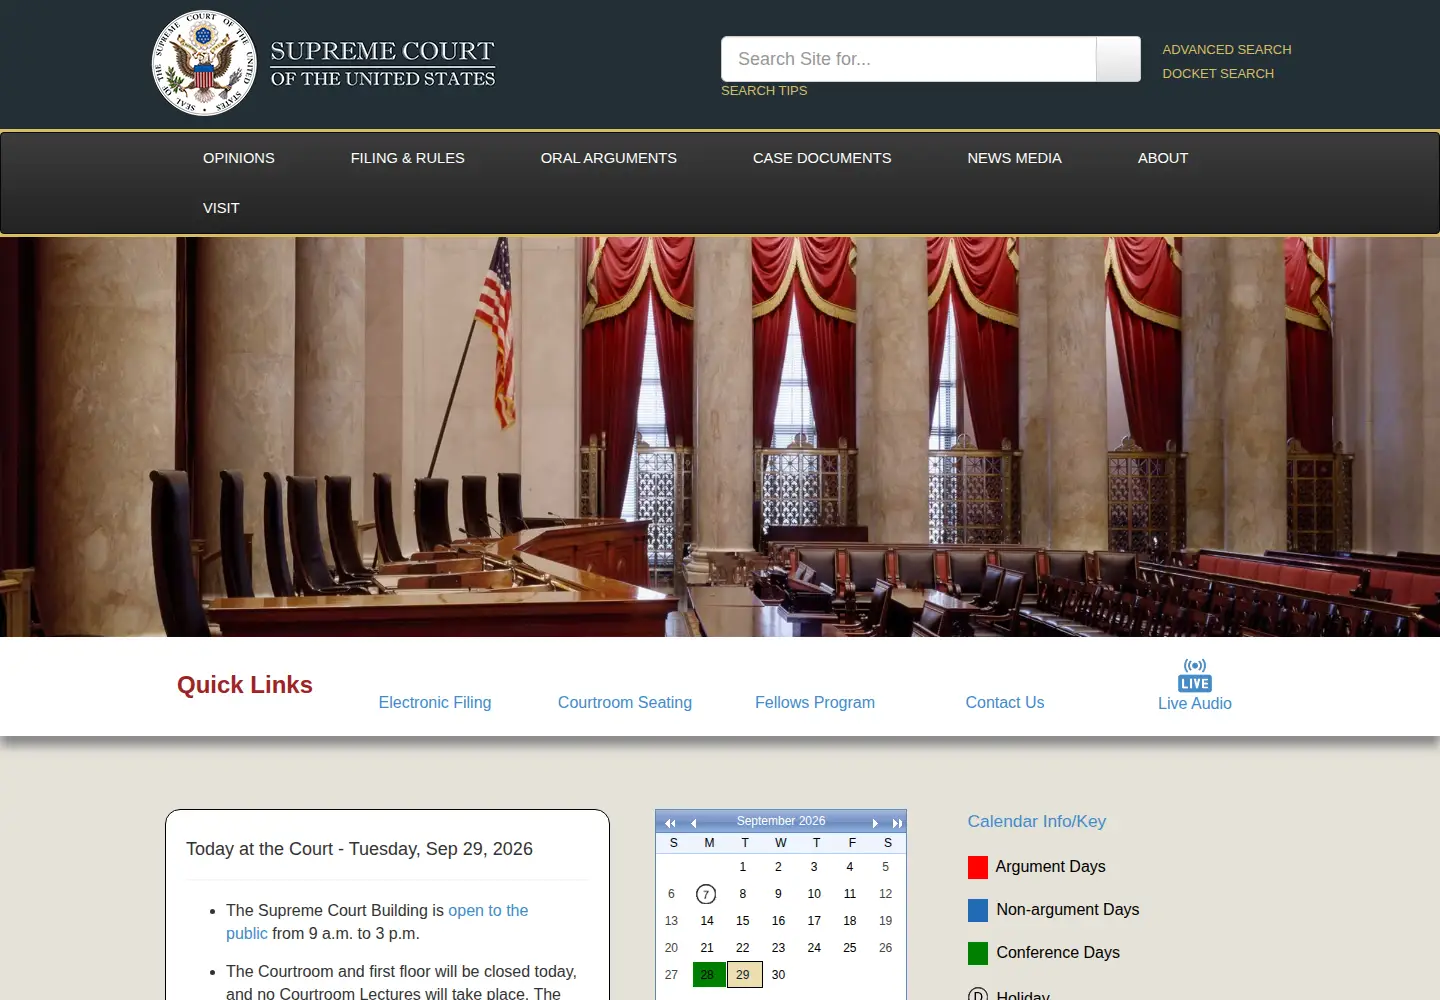Open the About menu
The image size is (1440, 1000).
click(x=1162, y=158)
